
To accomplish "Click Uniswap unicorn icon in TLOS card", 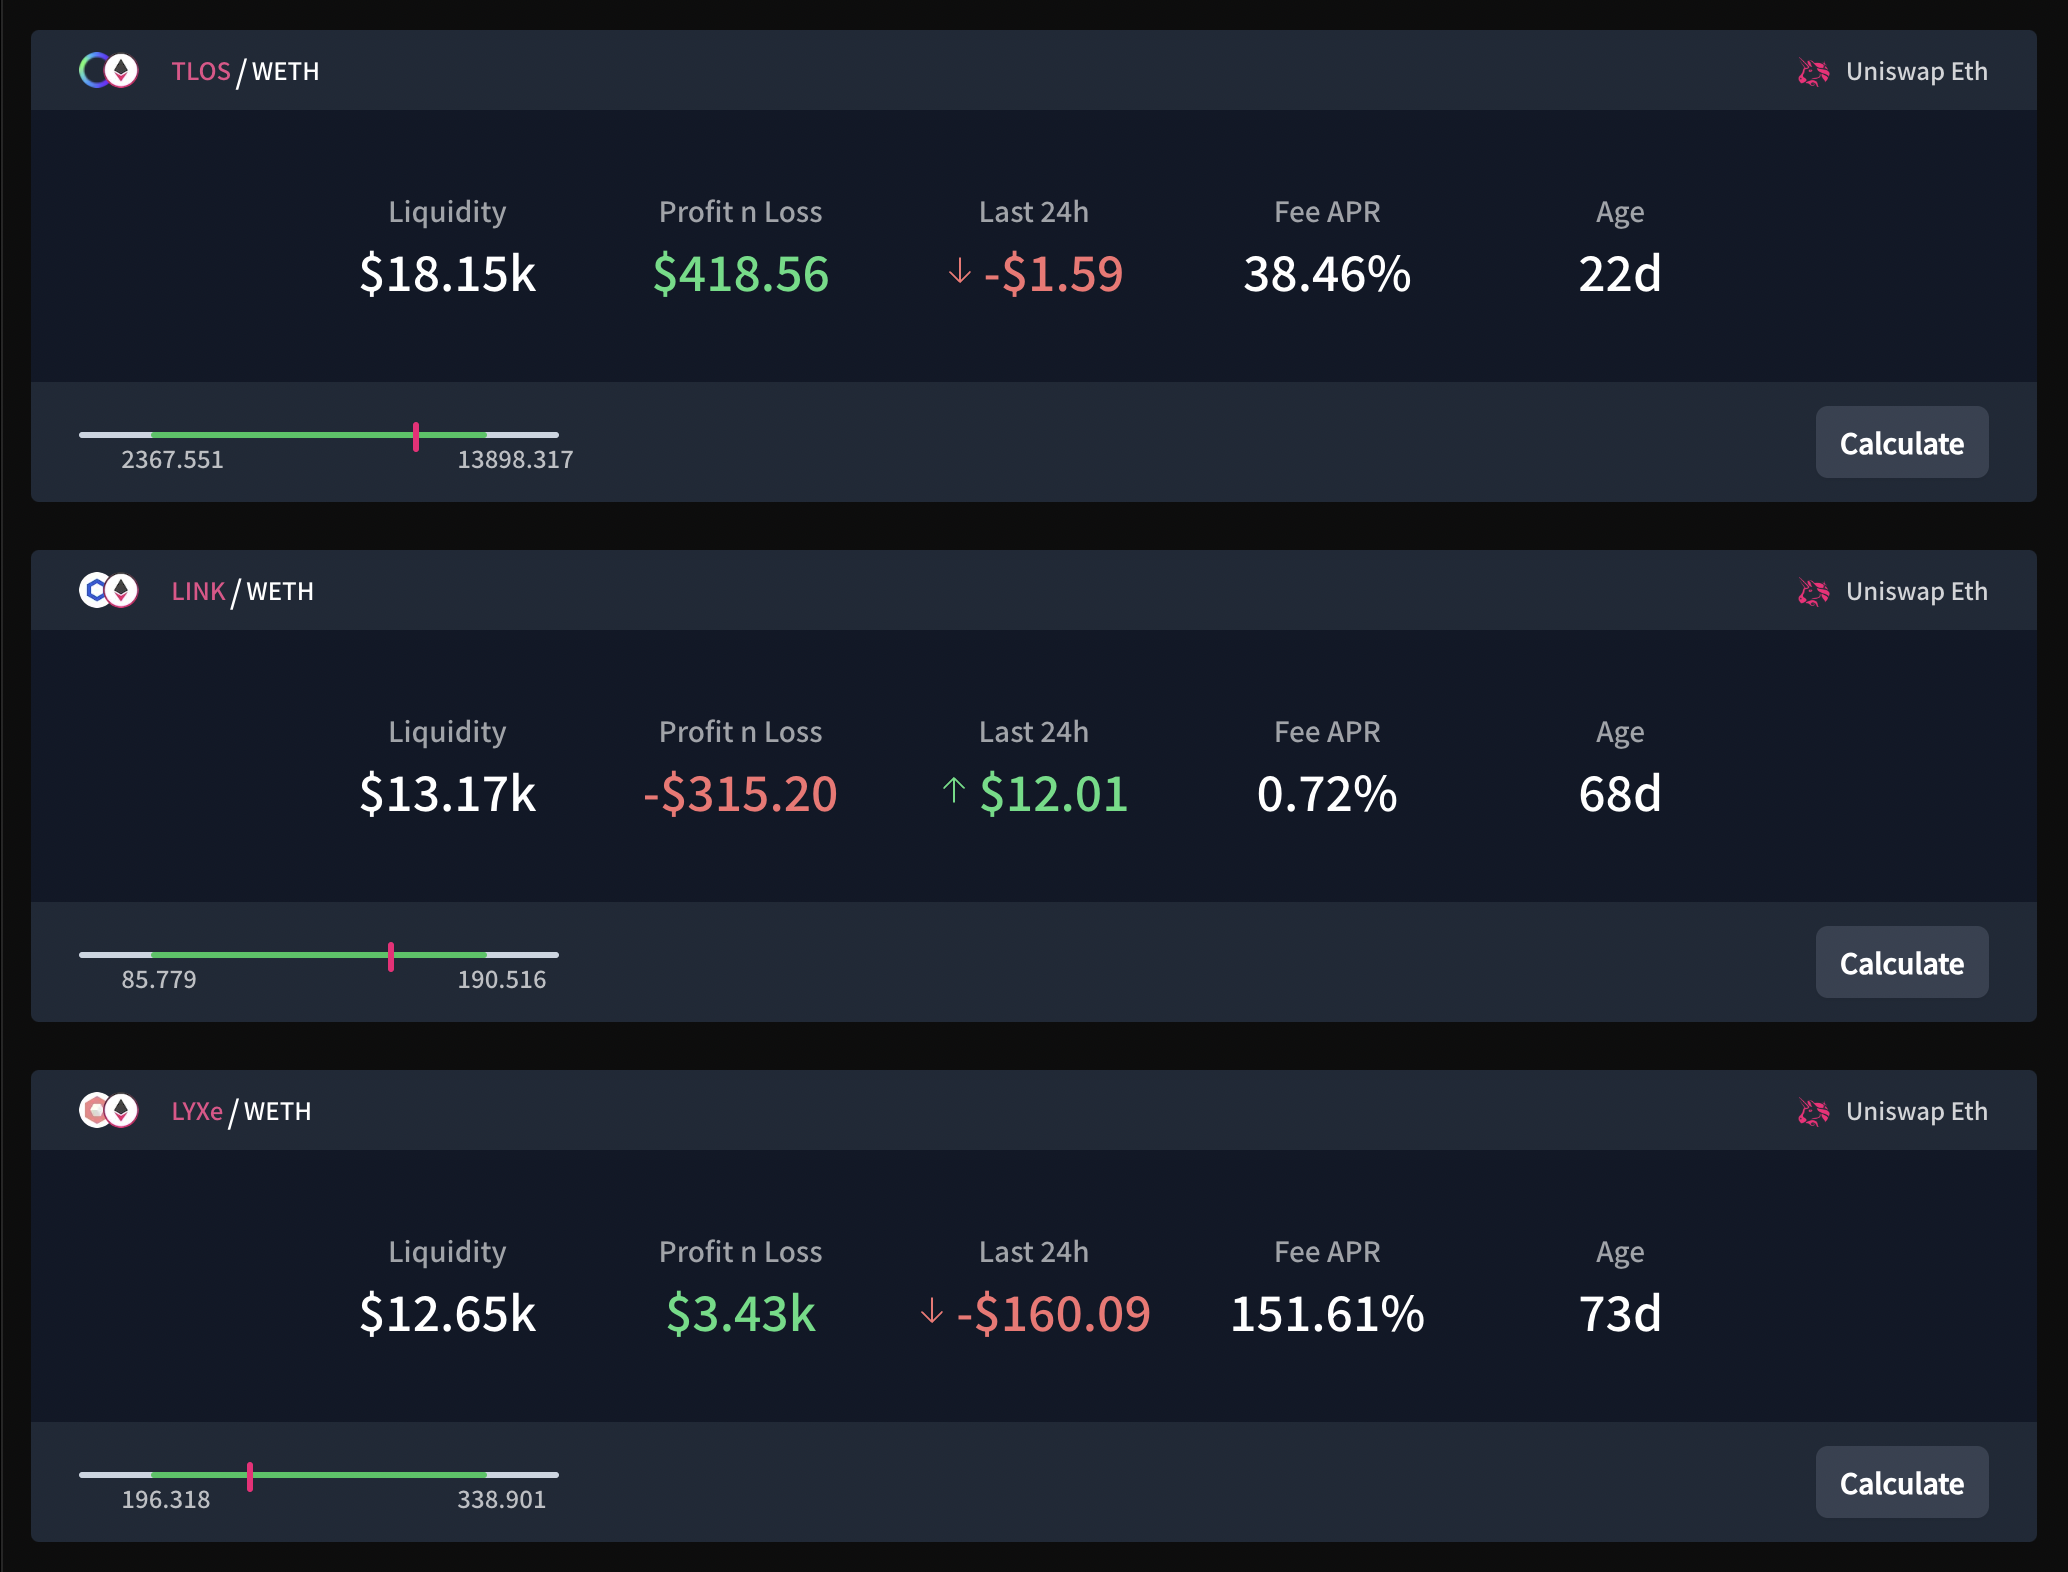I will 1813,72.
